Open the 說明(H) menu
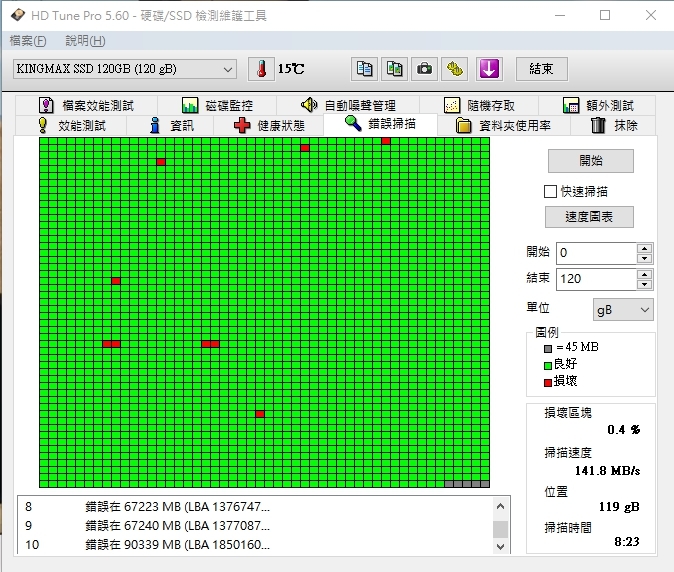674x572 pixels. point(85,41)
